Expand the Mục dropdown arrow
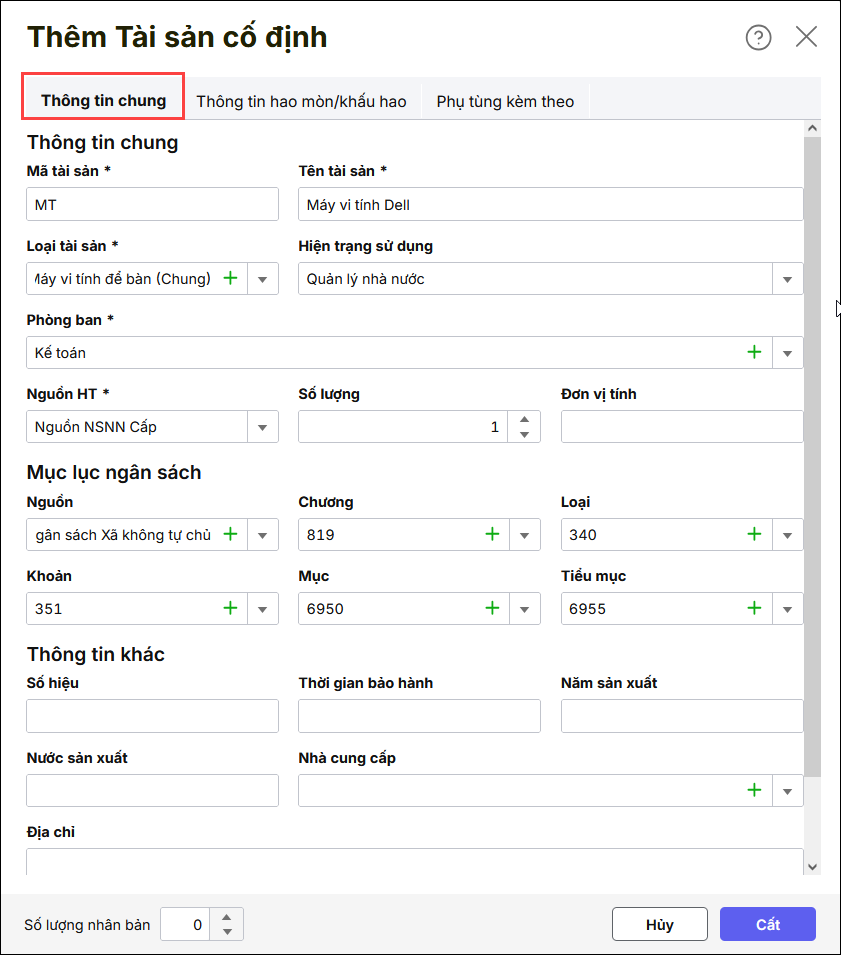Viewport: 841px width, 955px height. pos(524,609)
